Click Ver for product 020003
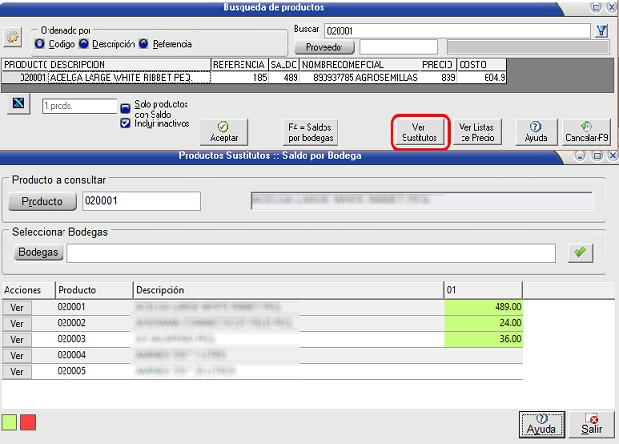619x444 pixels. tap(16, 339)
